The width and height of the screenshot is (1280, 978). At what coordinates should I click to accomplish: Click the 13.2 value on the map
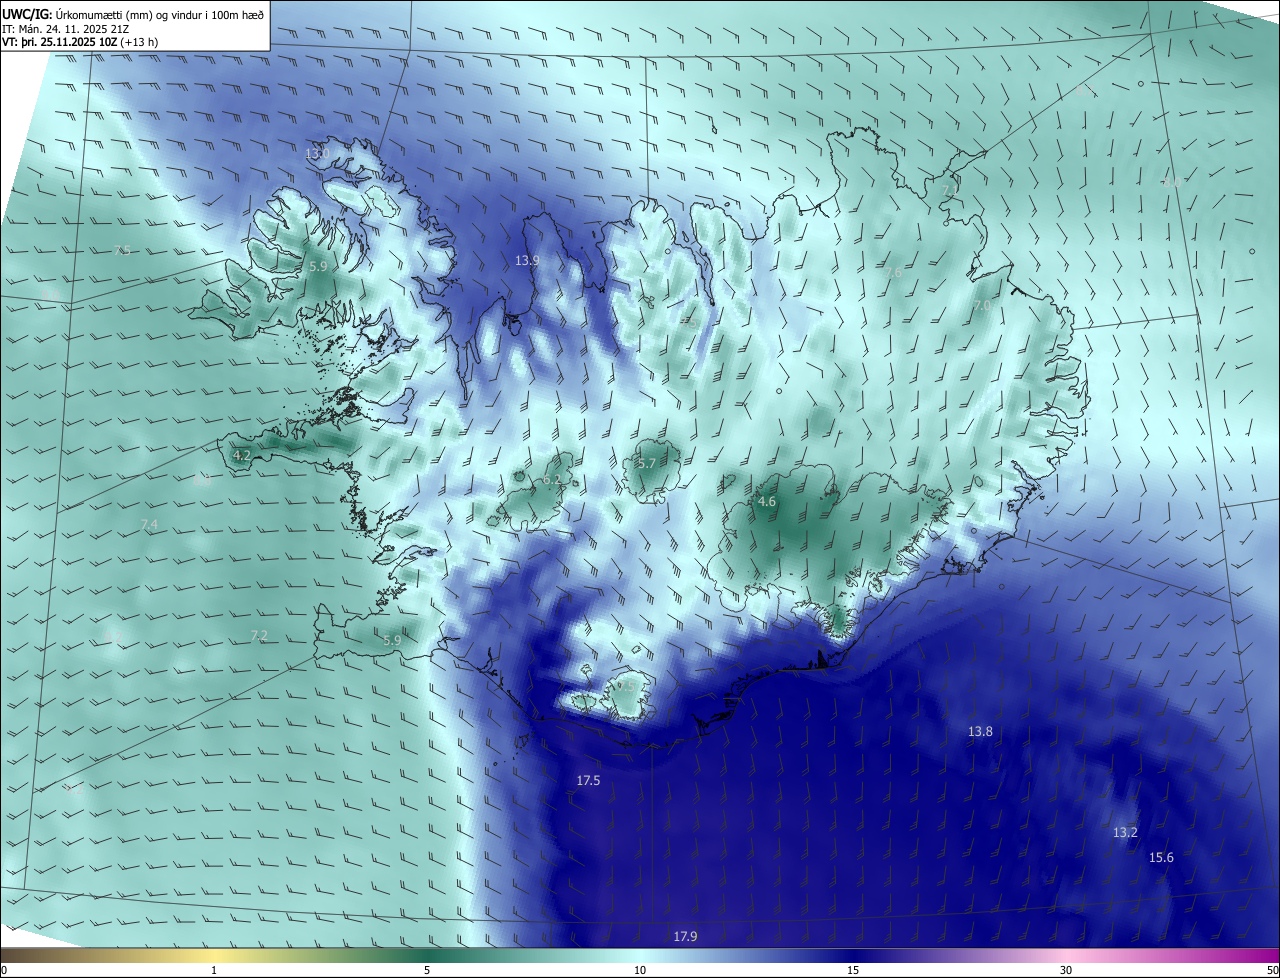point(1125,833)
